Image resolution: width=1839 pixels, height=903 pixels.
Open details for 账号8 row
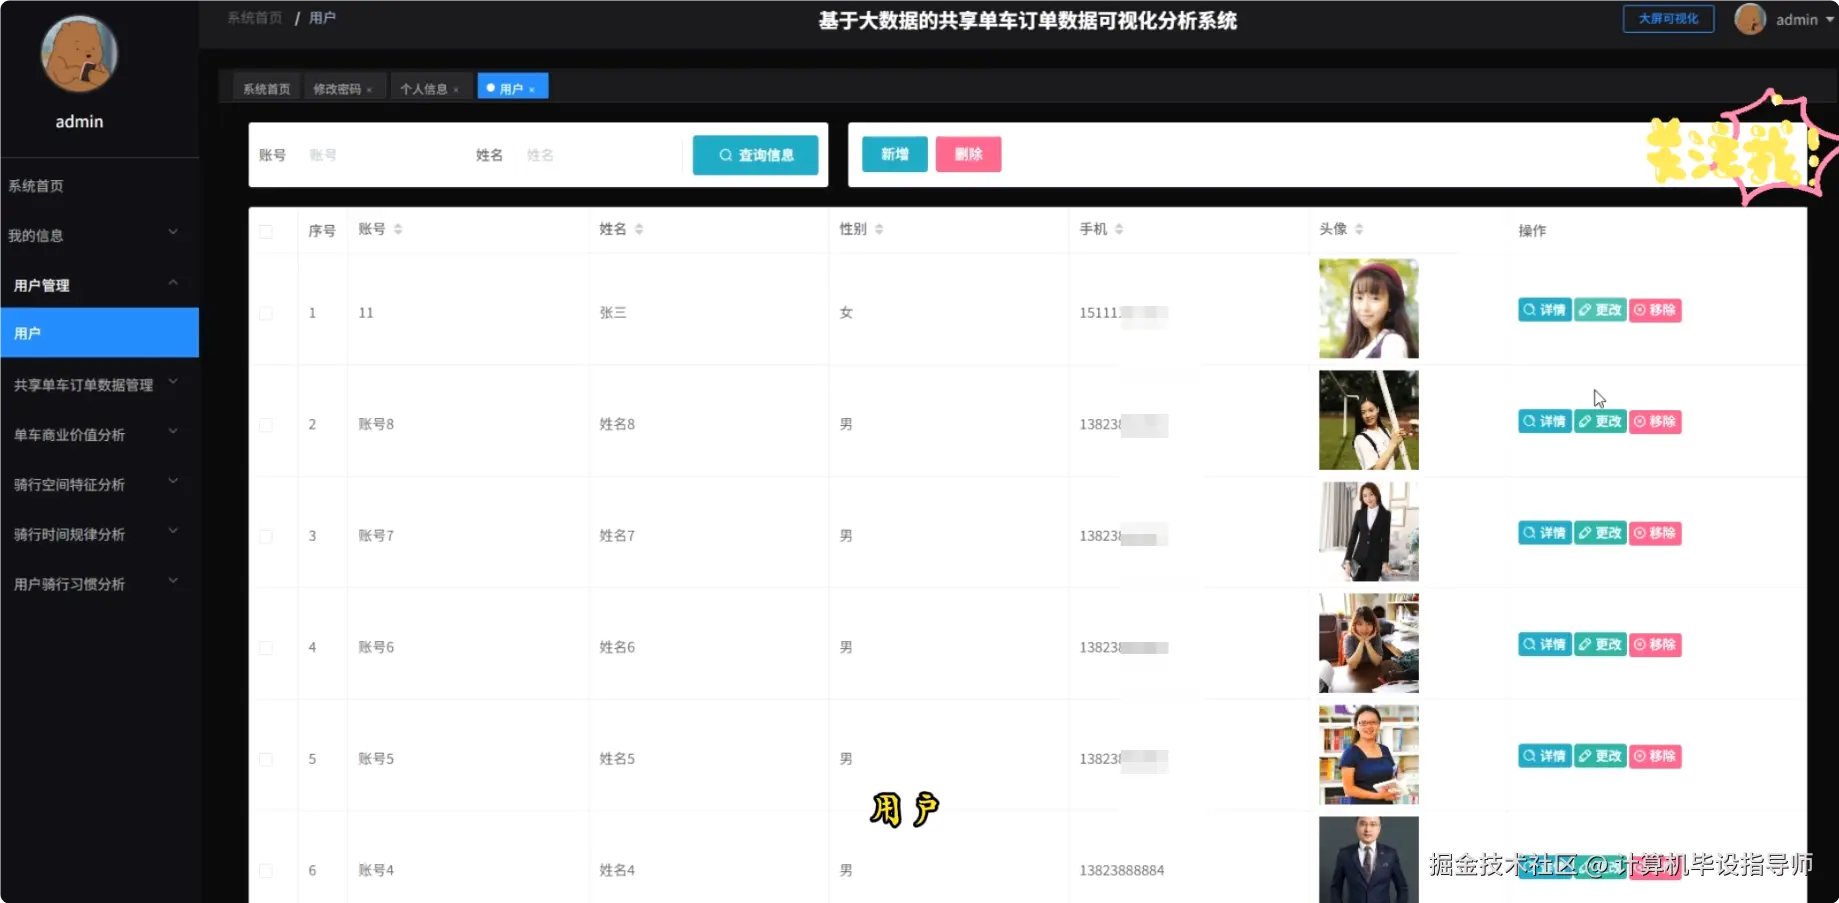(x=1544, y=422)
